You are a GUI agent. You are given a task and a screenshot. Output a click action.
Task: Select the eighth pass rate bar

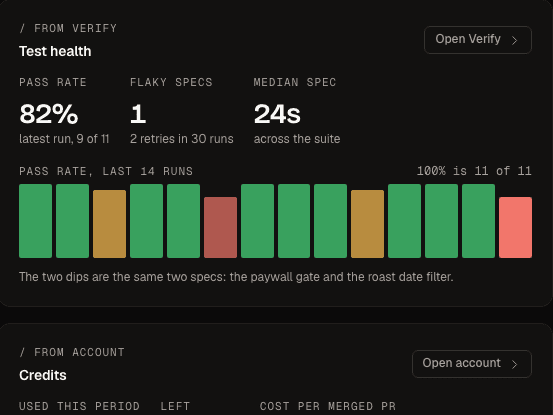[294, 221]
